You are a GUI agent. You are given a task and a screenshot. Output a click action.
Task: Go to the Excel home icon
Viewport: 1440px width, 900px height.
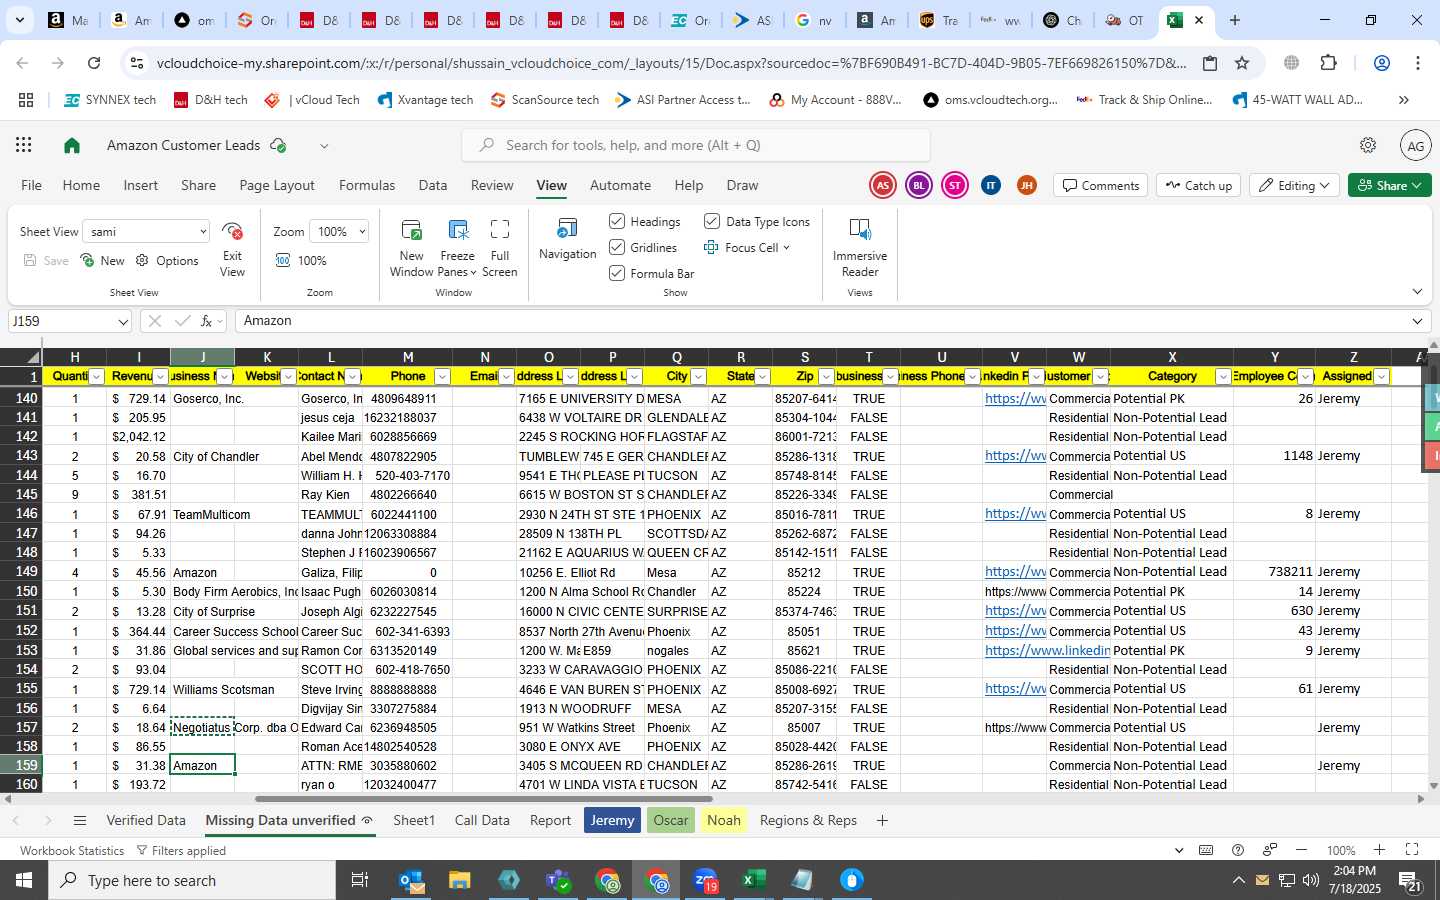(72, 146)
